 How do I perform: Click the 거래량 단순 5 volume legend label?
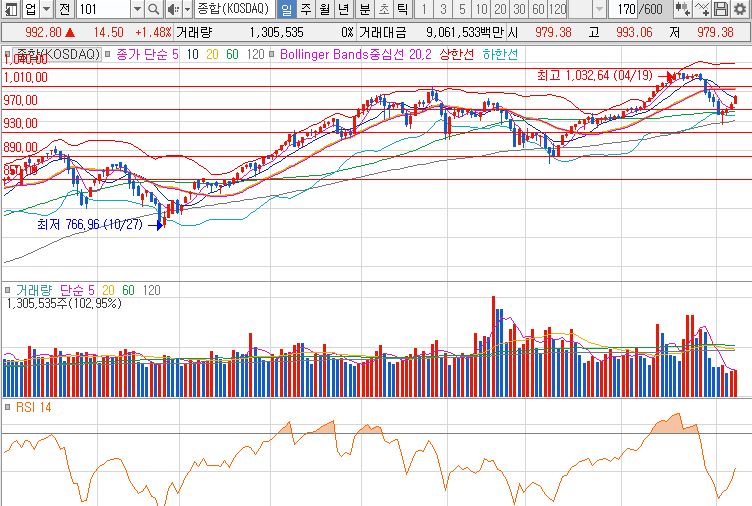55,290
